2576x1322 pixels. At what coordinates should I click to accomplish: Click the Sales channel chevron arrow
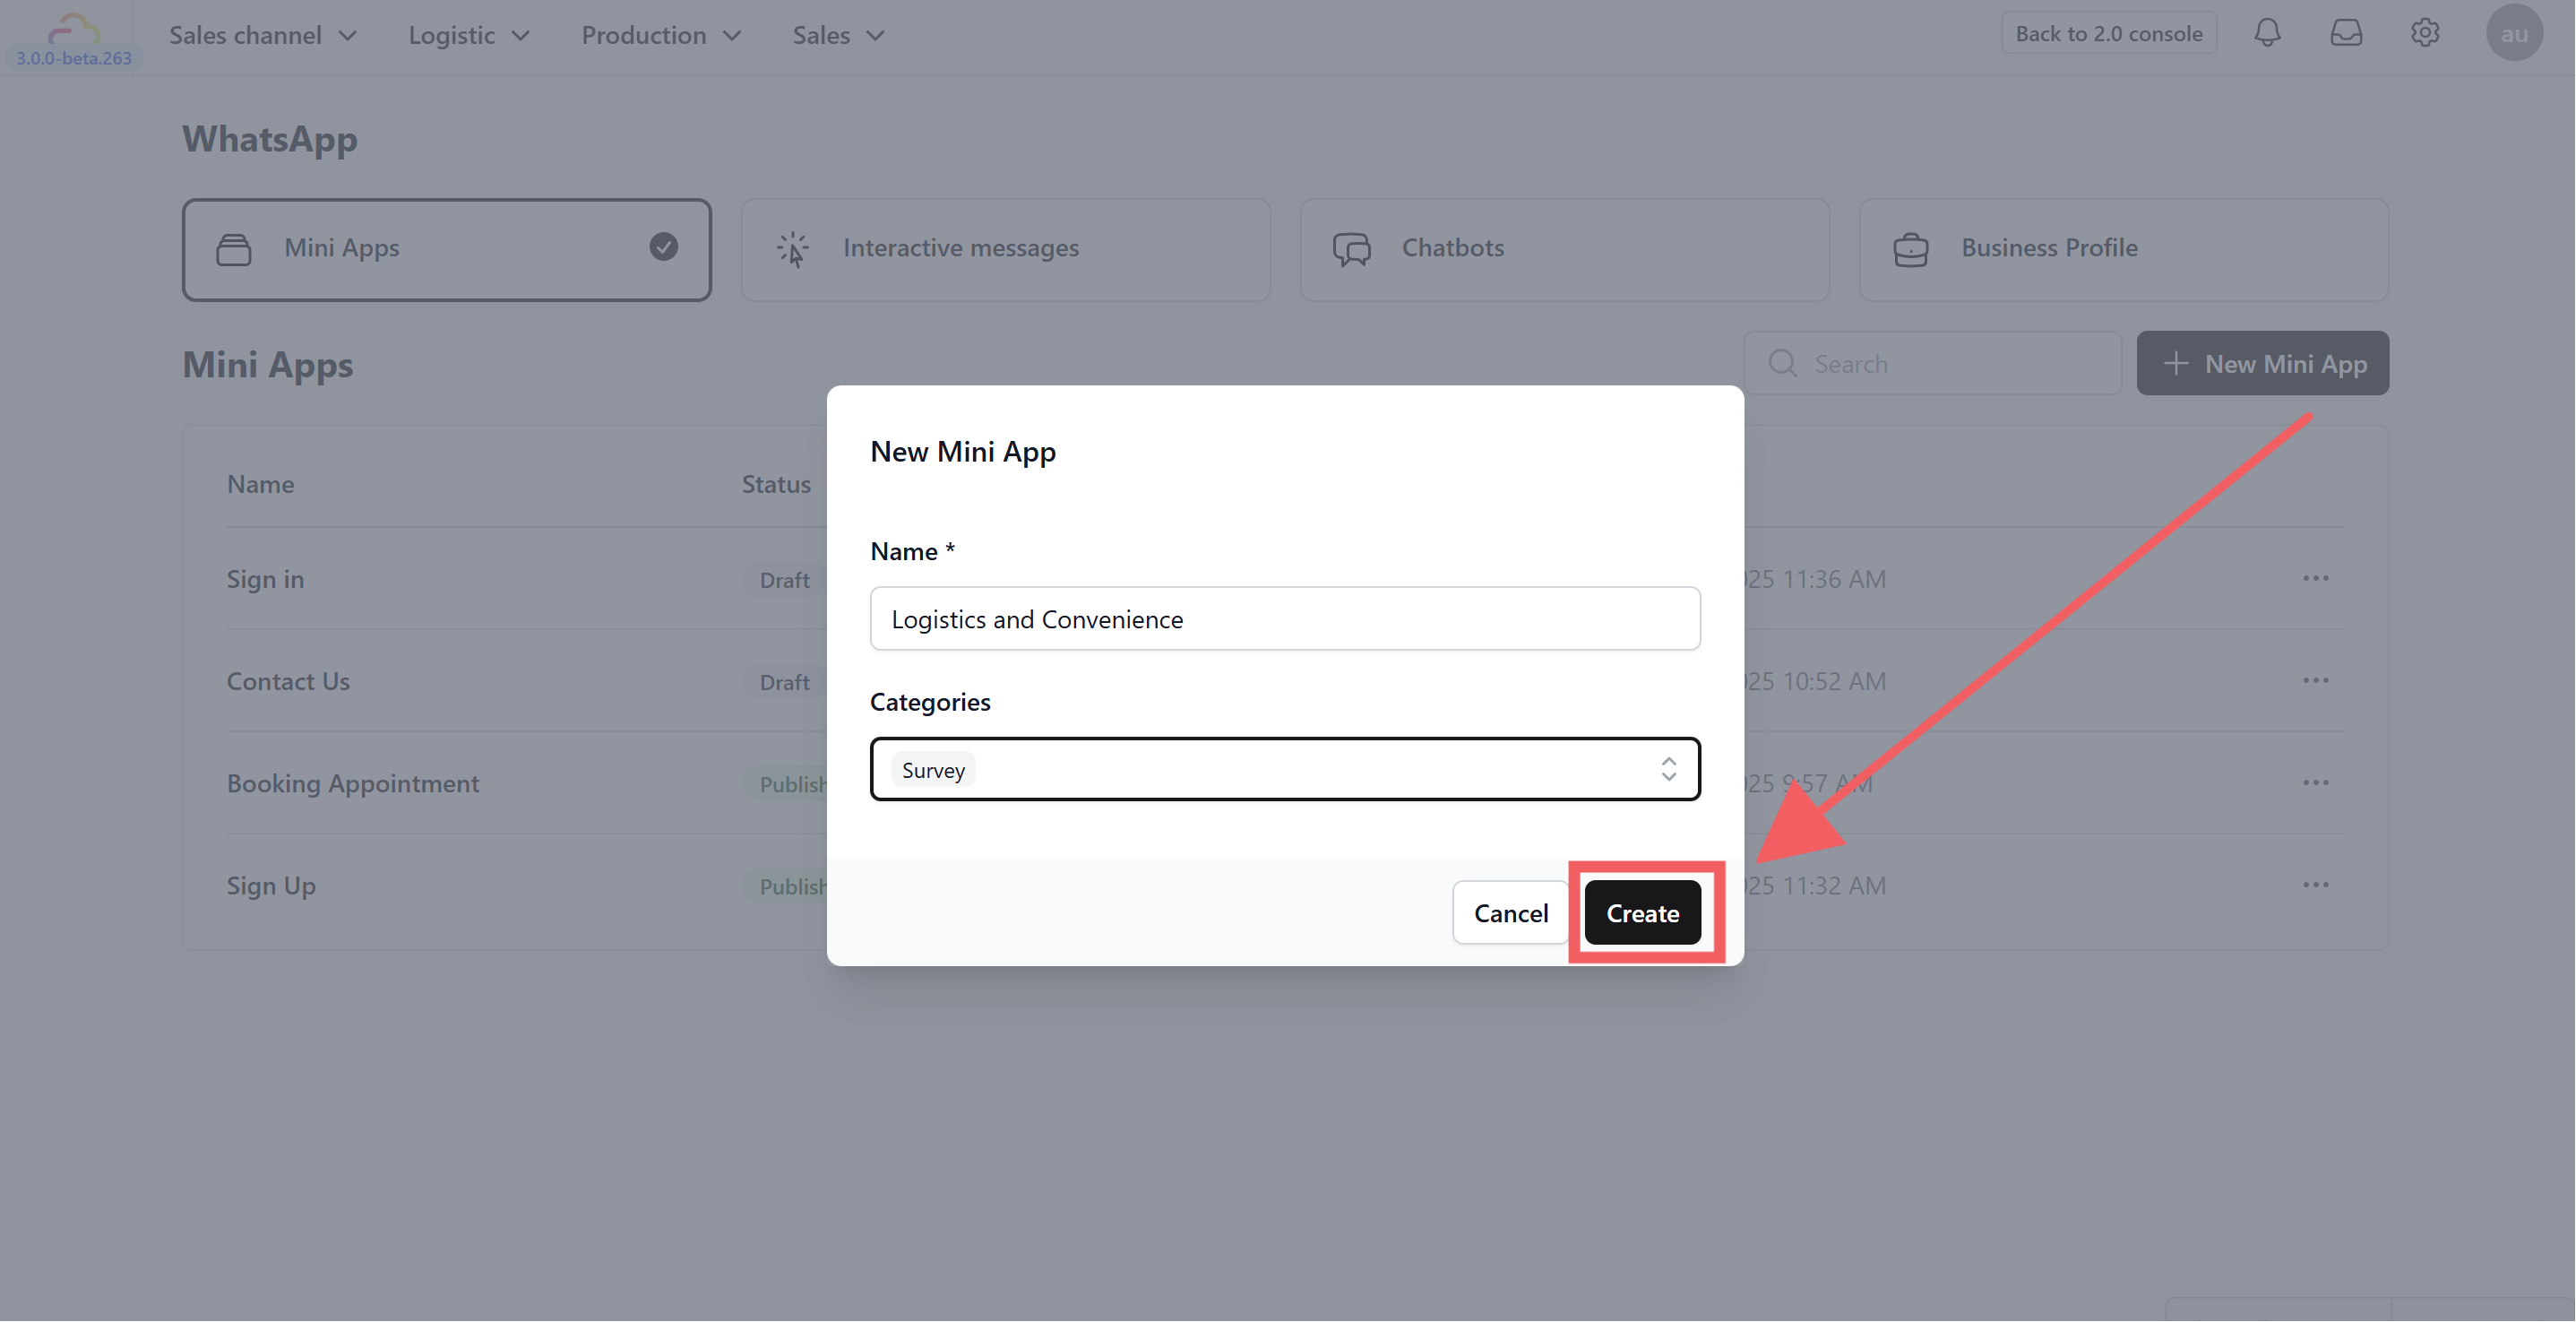(x=347, y=36)
